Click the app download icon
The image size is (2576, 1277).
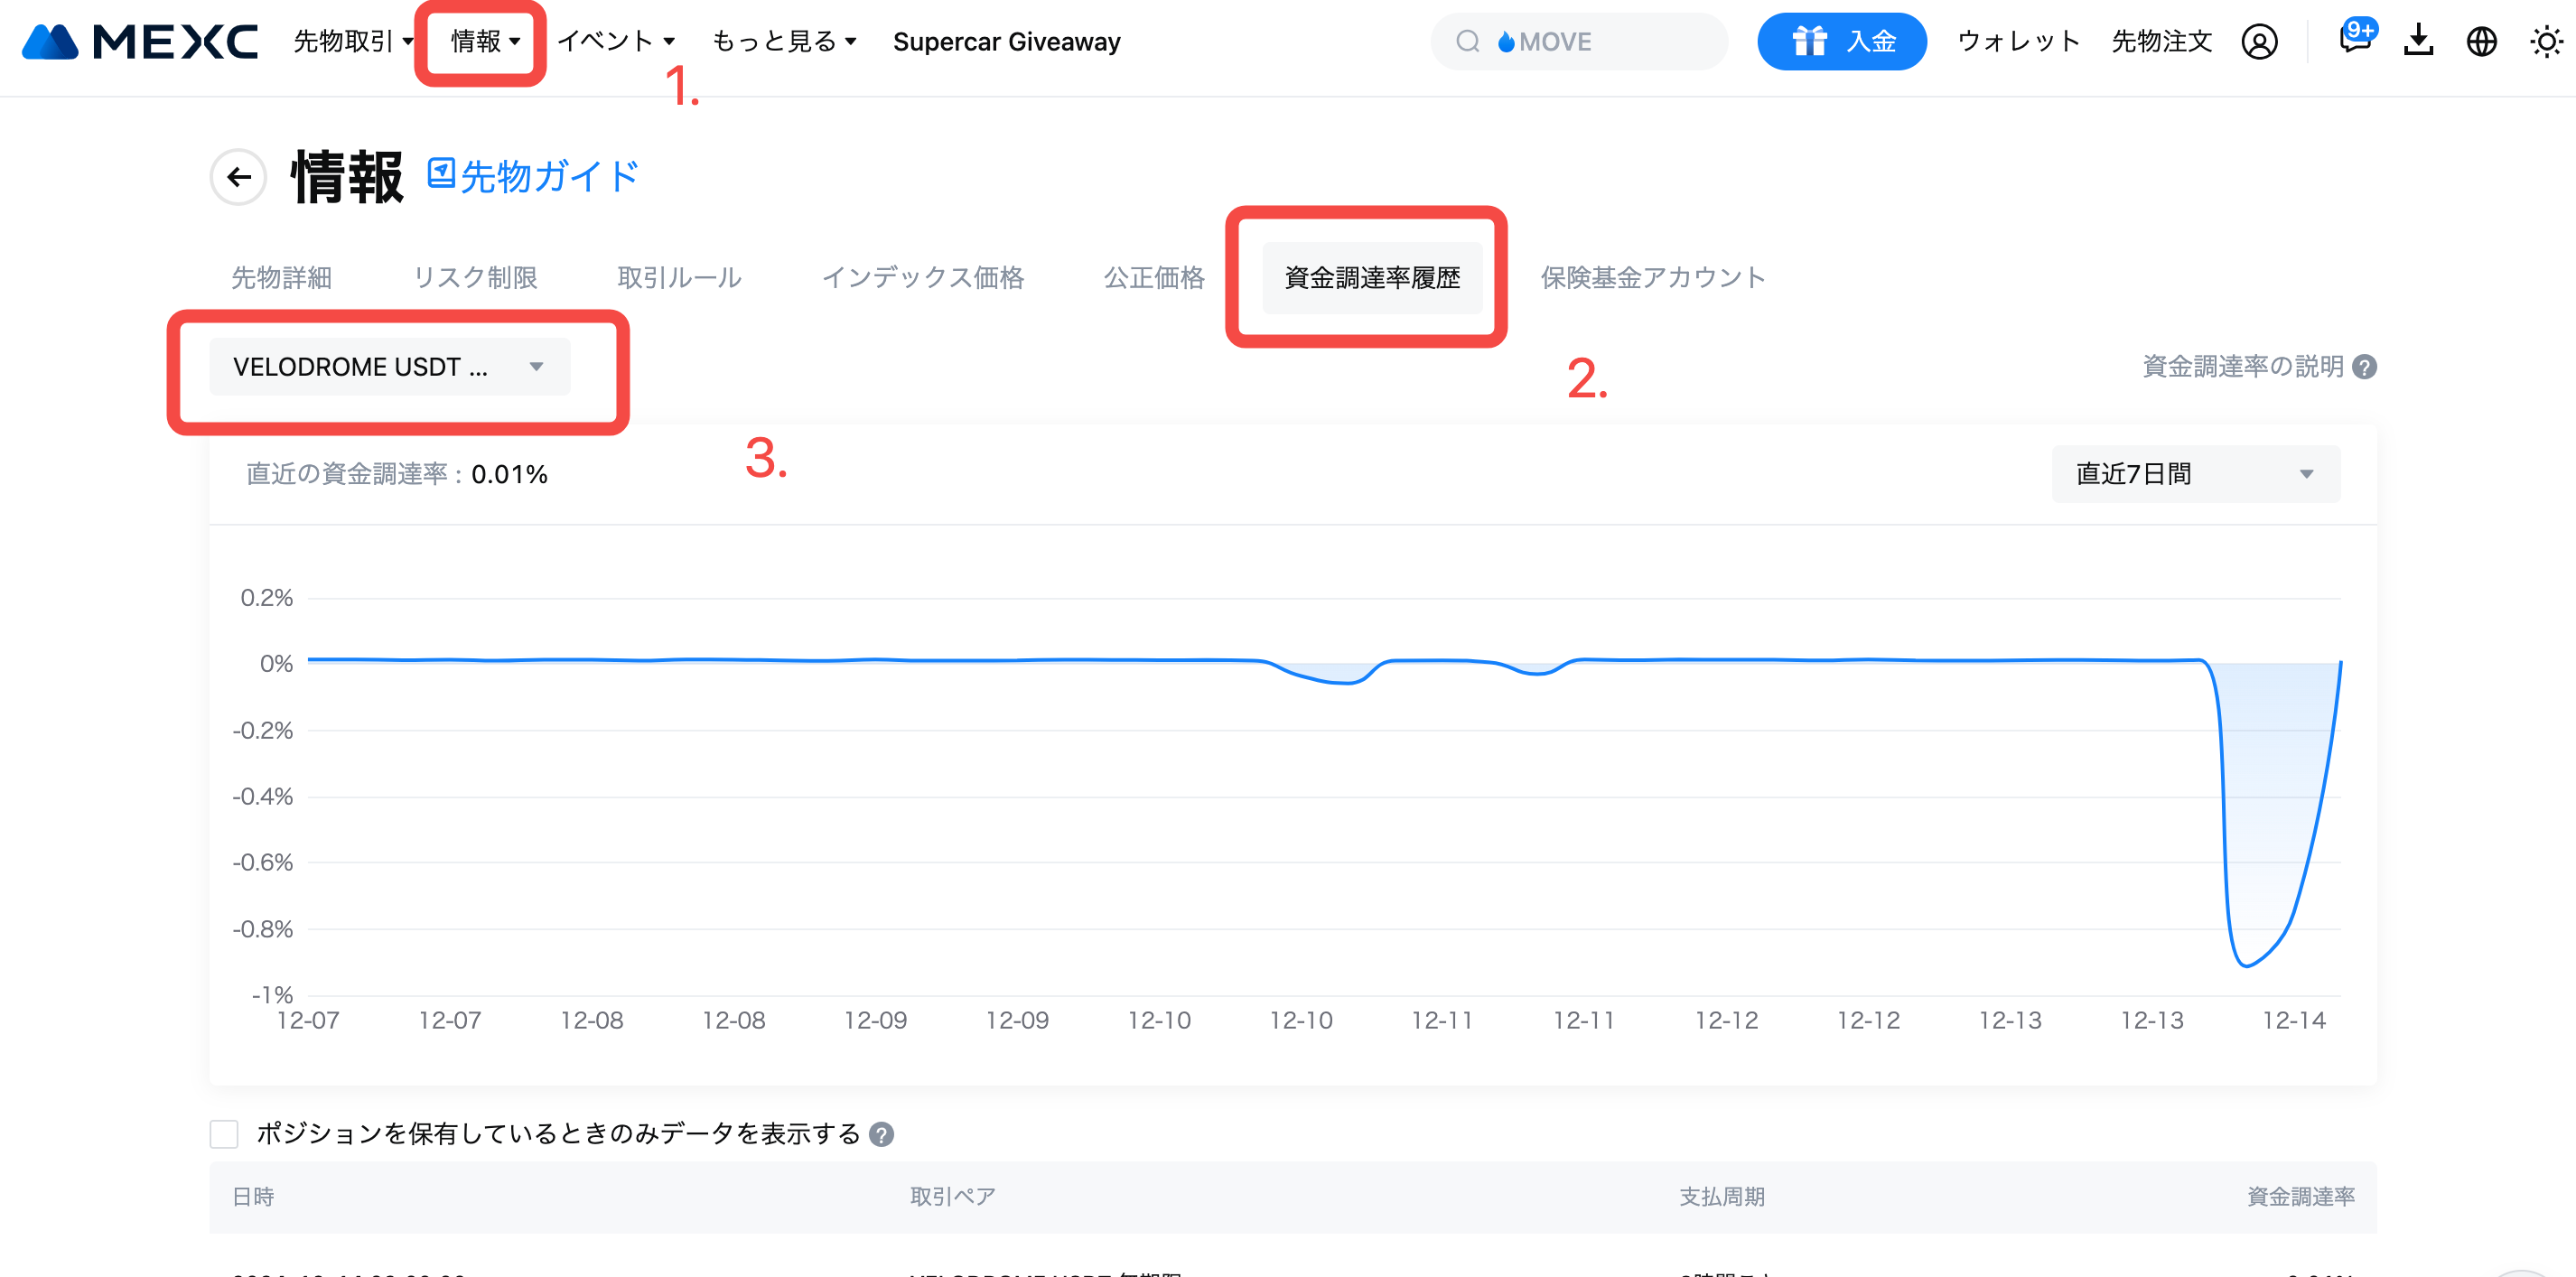click(x=2418, y=42)
